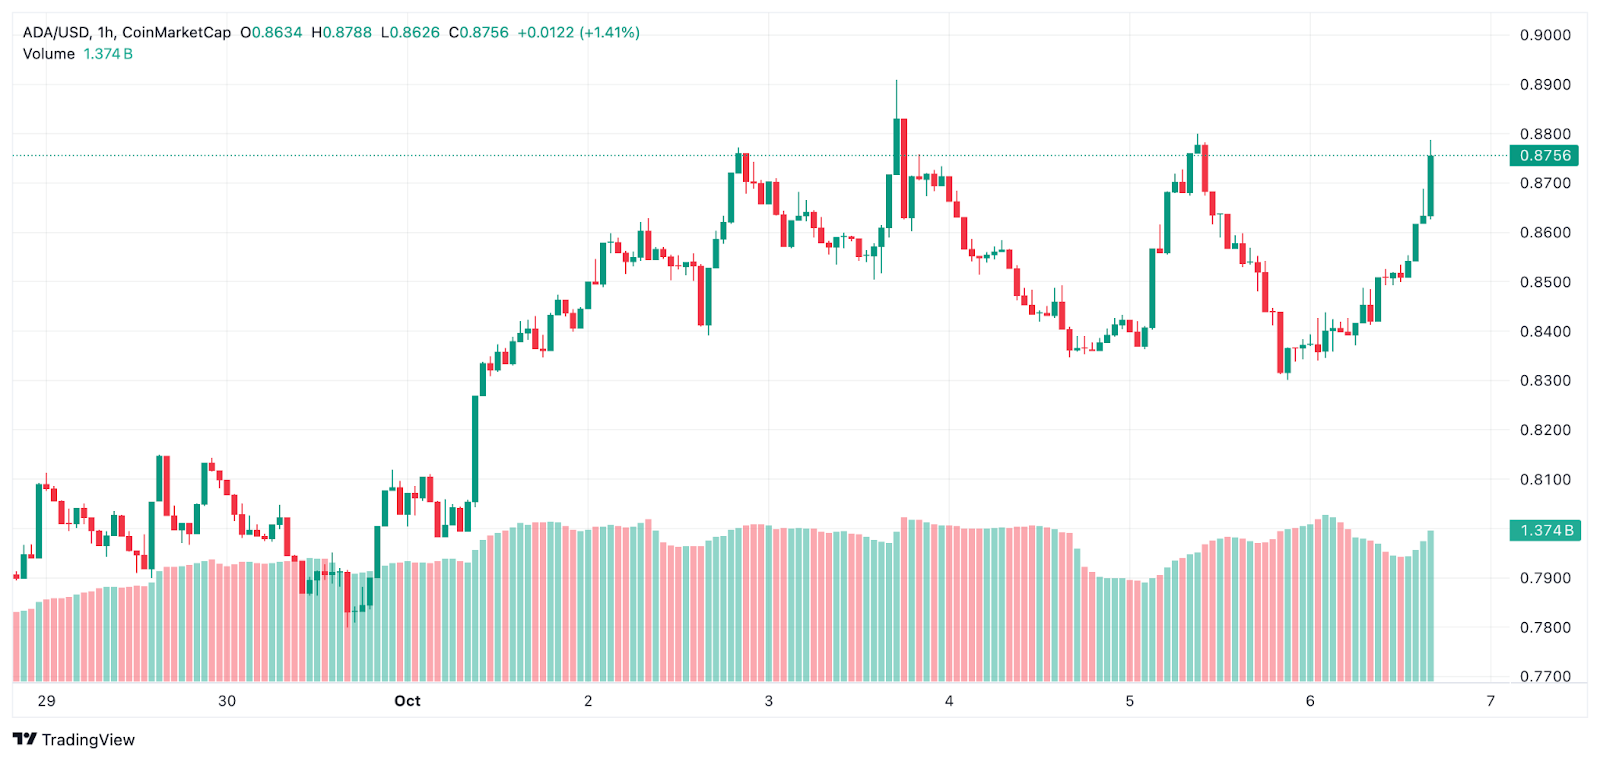Click the high value H0.8788
1600x761 pixels.
click(341, 33)
